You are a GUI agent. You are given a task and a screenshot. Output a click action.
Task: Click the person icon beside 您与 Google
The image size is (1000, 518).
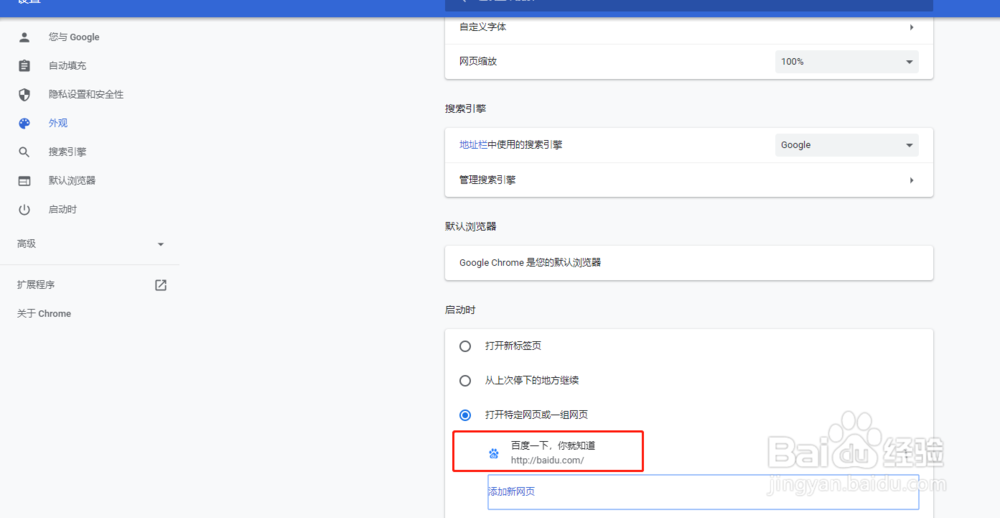(x=24, y=37)
